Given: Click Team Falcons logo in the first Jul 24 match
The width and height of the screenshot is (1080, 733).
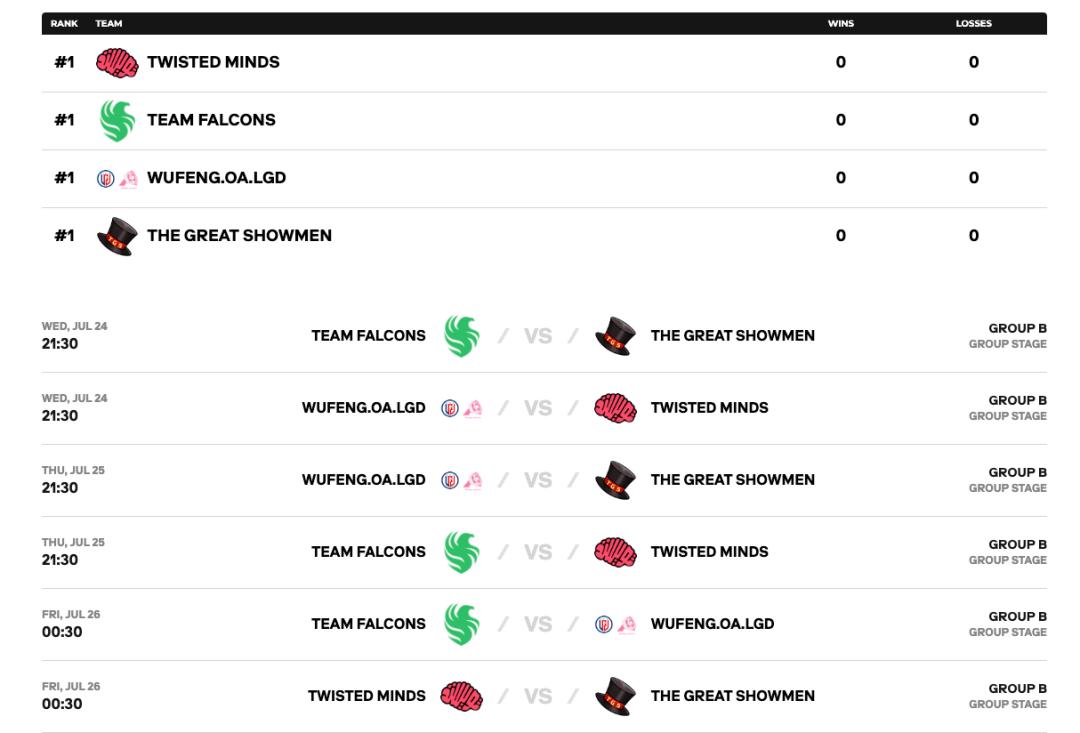Looking at the screenshot, I should pyautogui.click(x=461, y=336).
